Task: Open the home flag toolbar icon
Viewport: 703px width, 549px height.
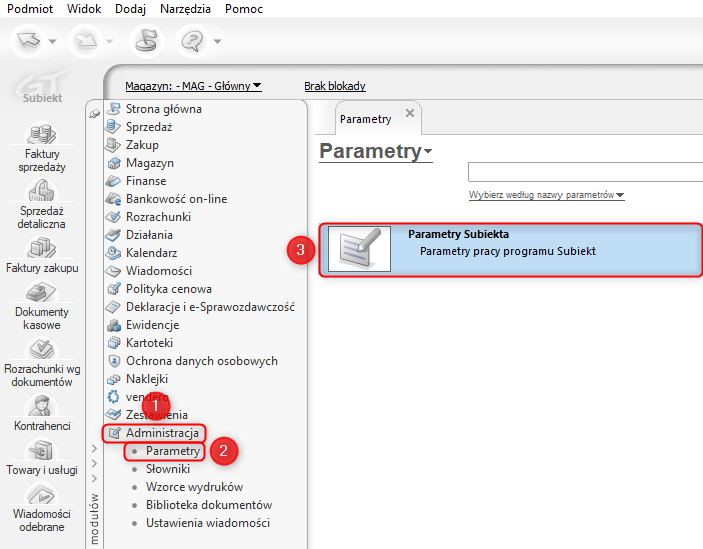Action: [147, 41]
